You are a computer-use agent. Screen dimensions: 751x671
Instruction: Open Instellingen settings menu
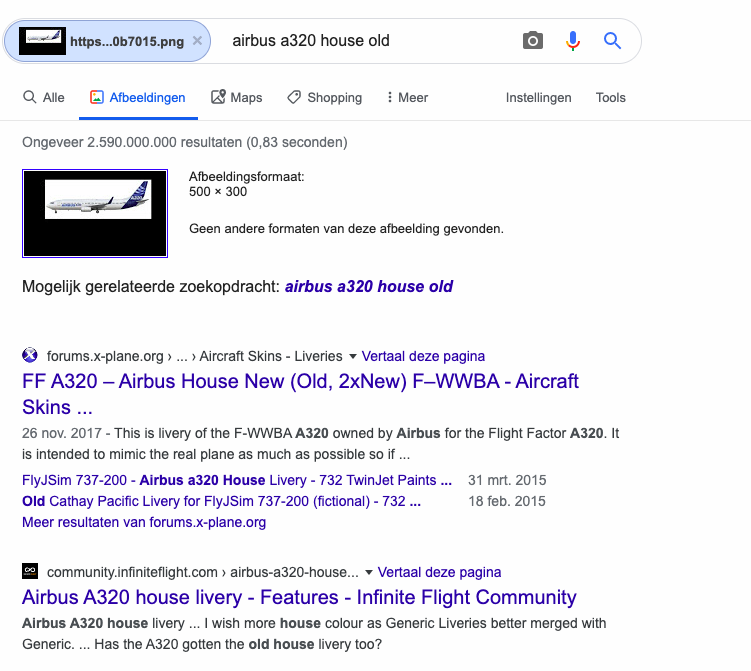538,98
